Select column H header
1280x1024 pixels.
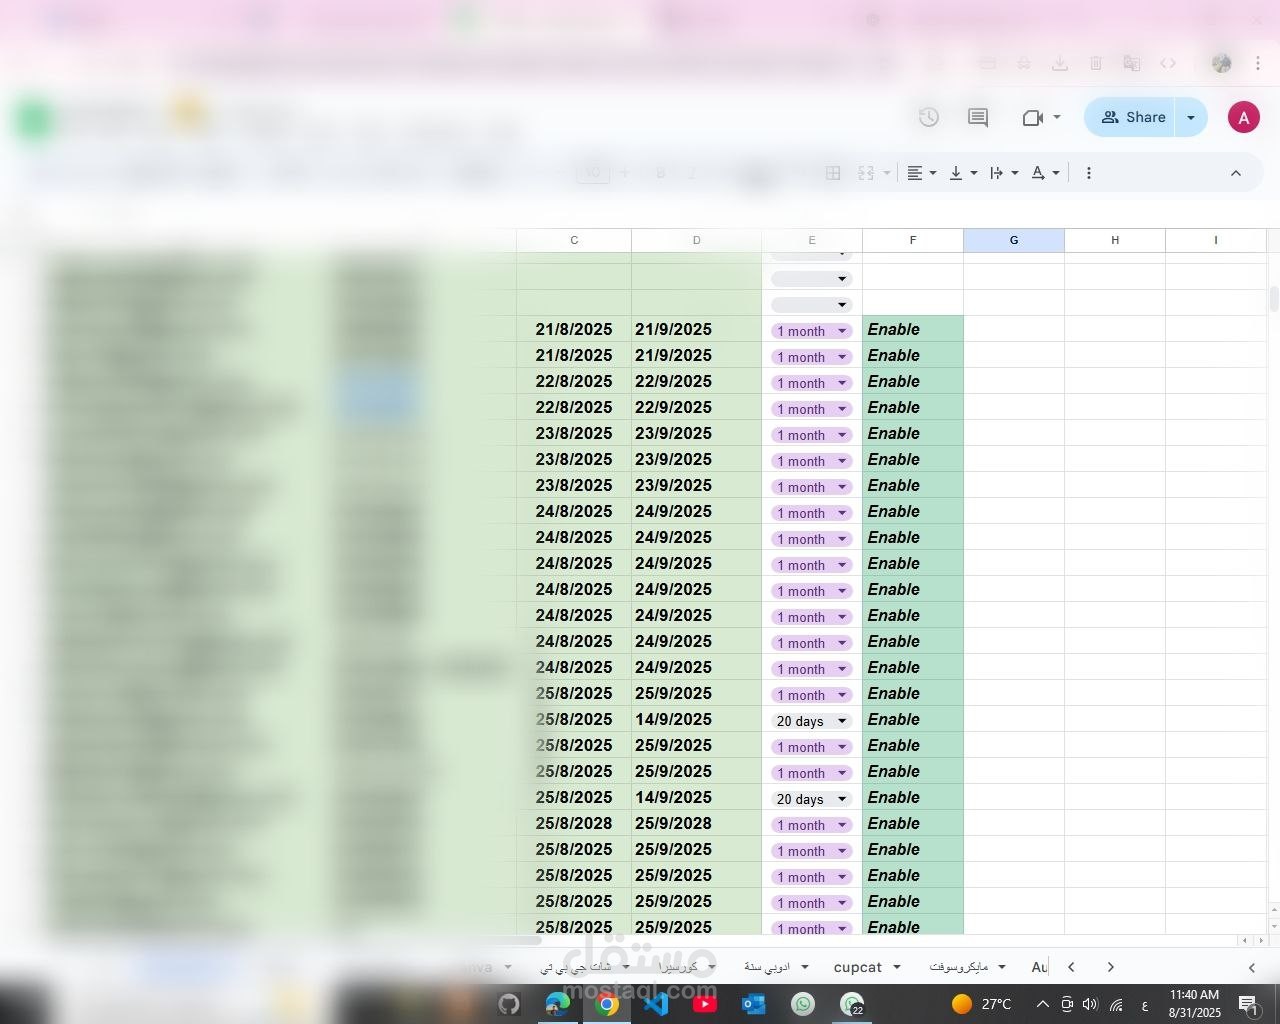pyautogui.click(x=1115, y=240)
